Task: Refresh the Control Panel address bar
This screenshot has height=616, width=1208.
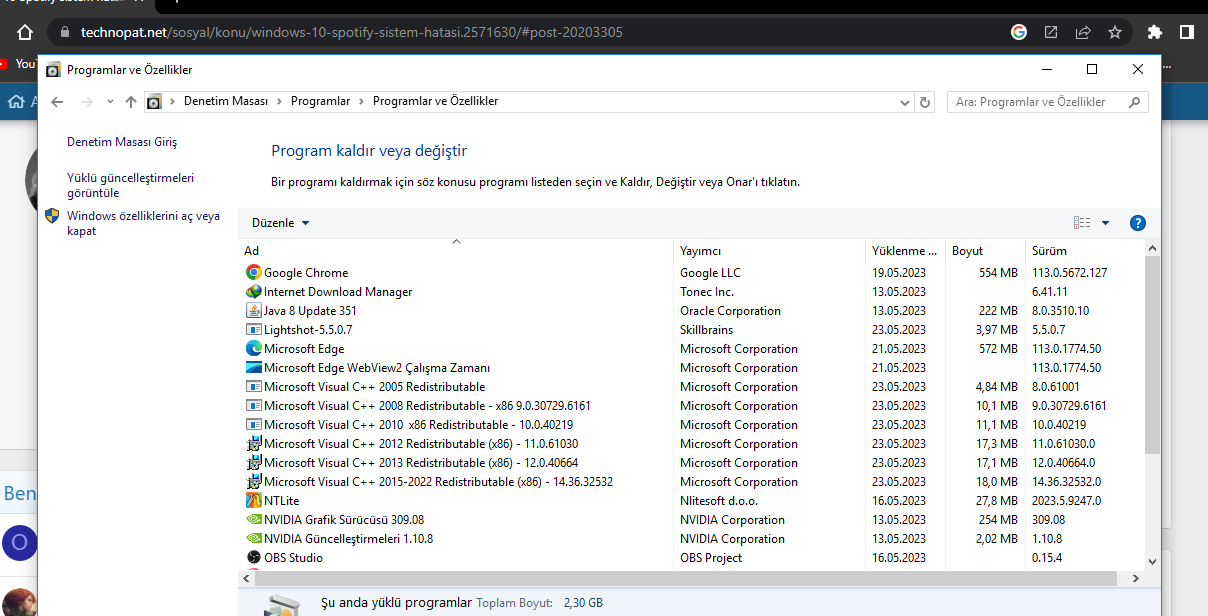Action: (x=925, y=102)
